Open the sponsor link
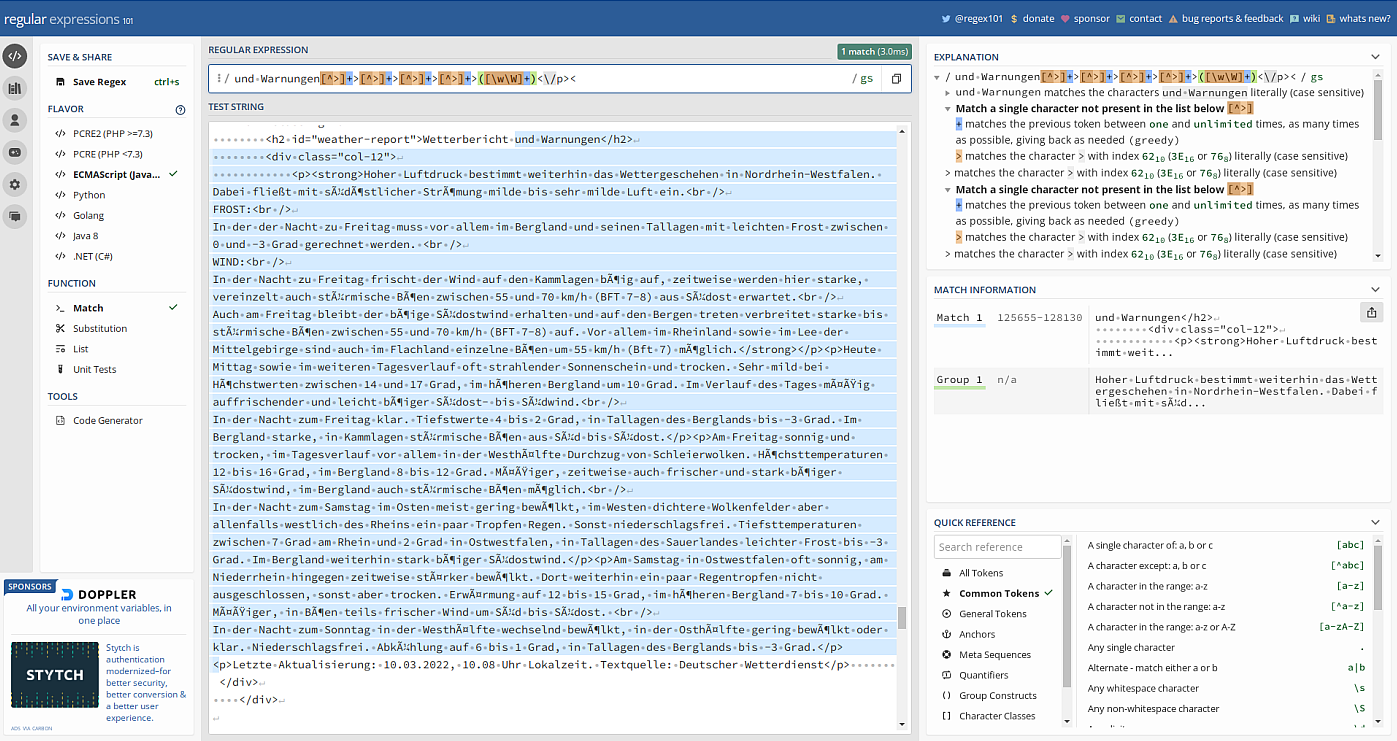 (1085, 18)
